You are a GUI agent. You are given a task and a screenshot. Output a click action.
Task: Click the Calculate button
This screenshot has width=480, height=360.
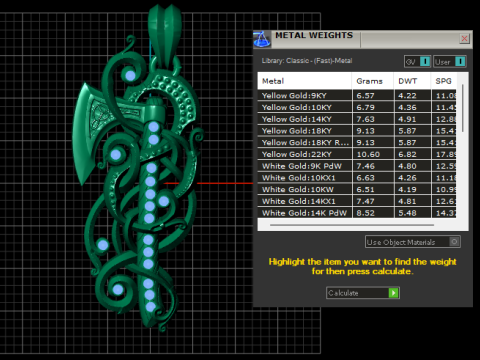tap(363, 293)
